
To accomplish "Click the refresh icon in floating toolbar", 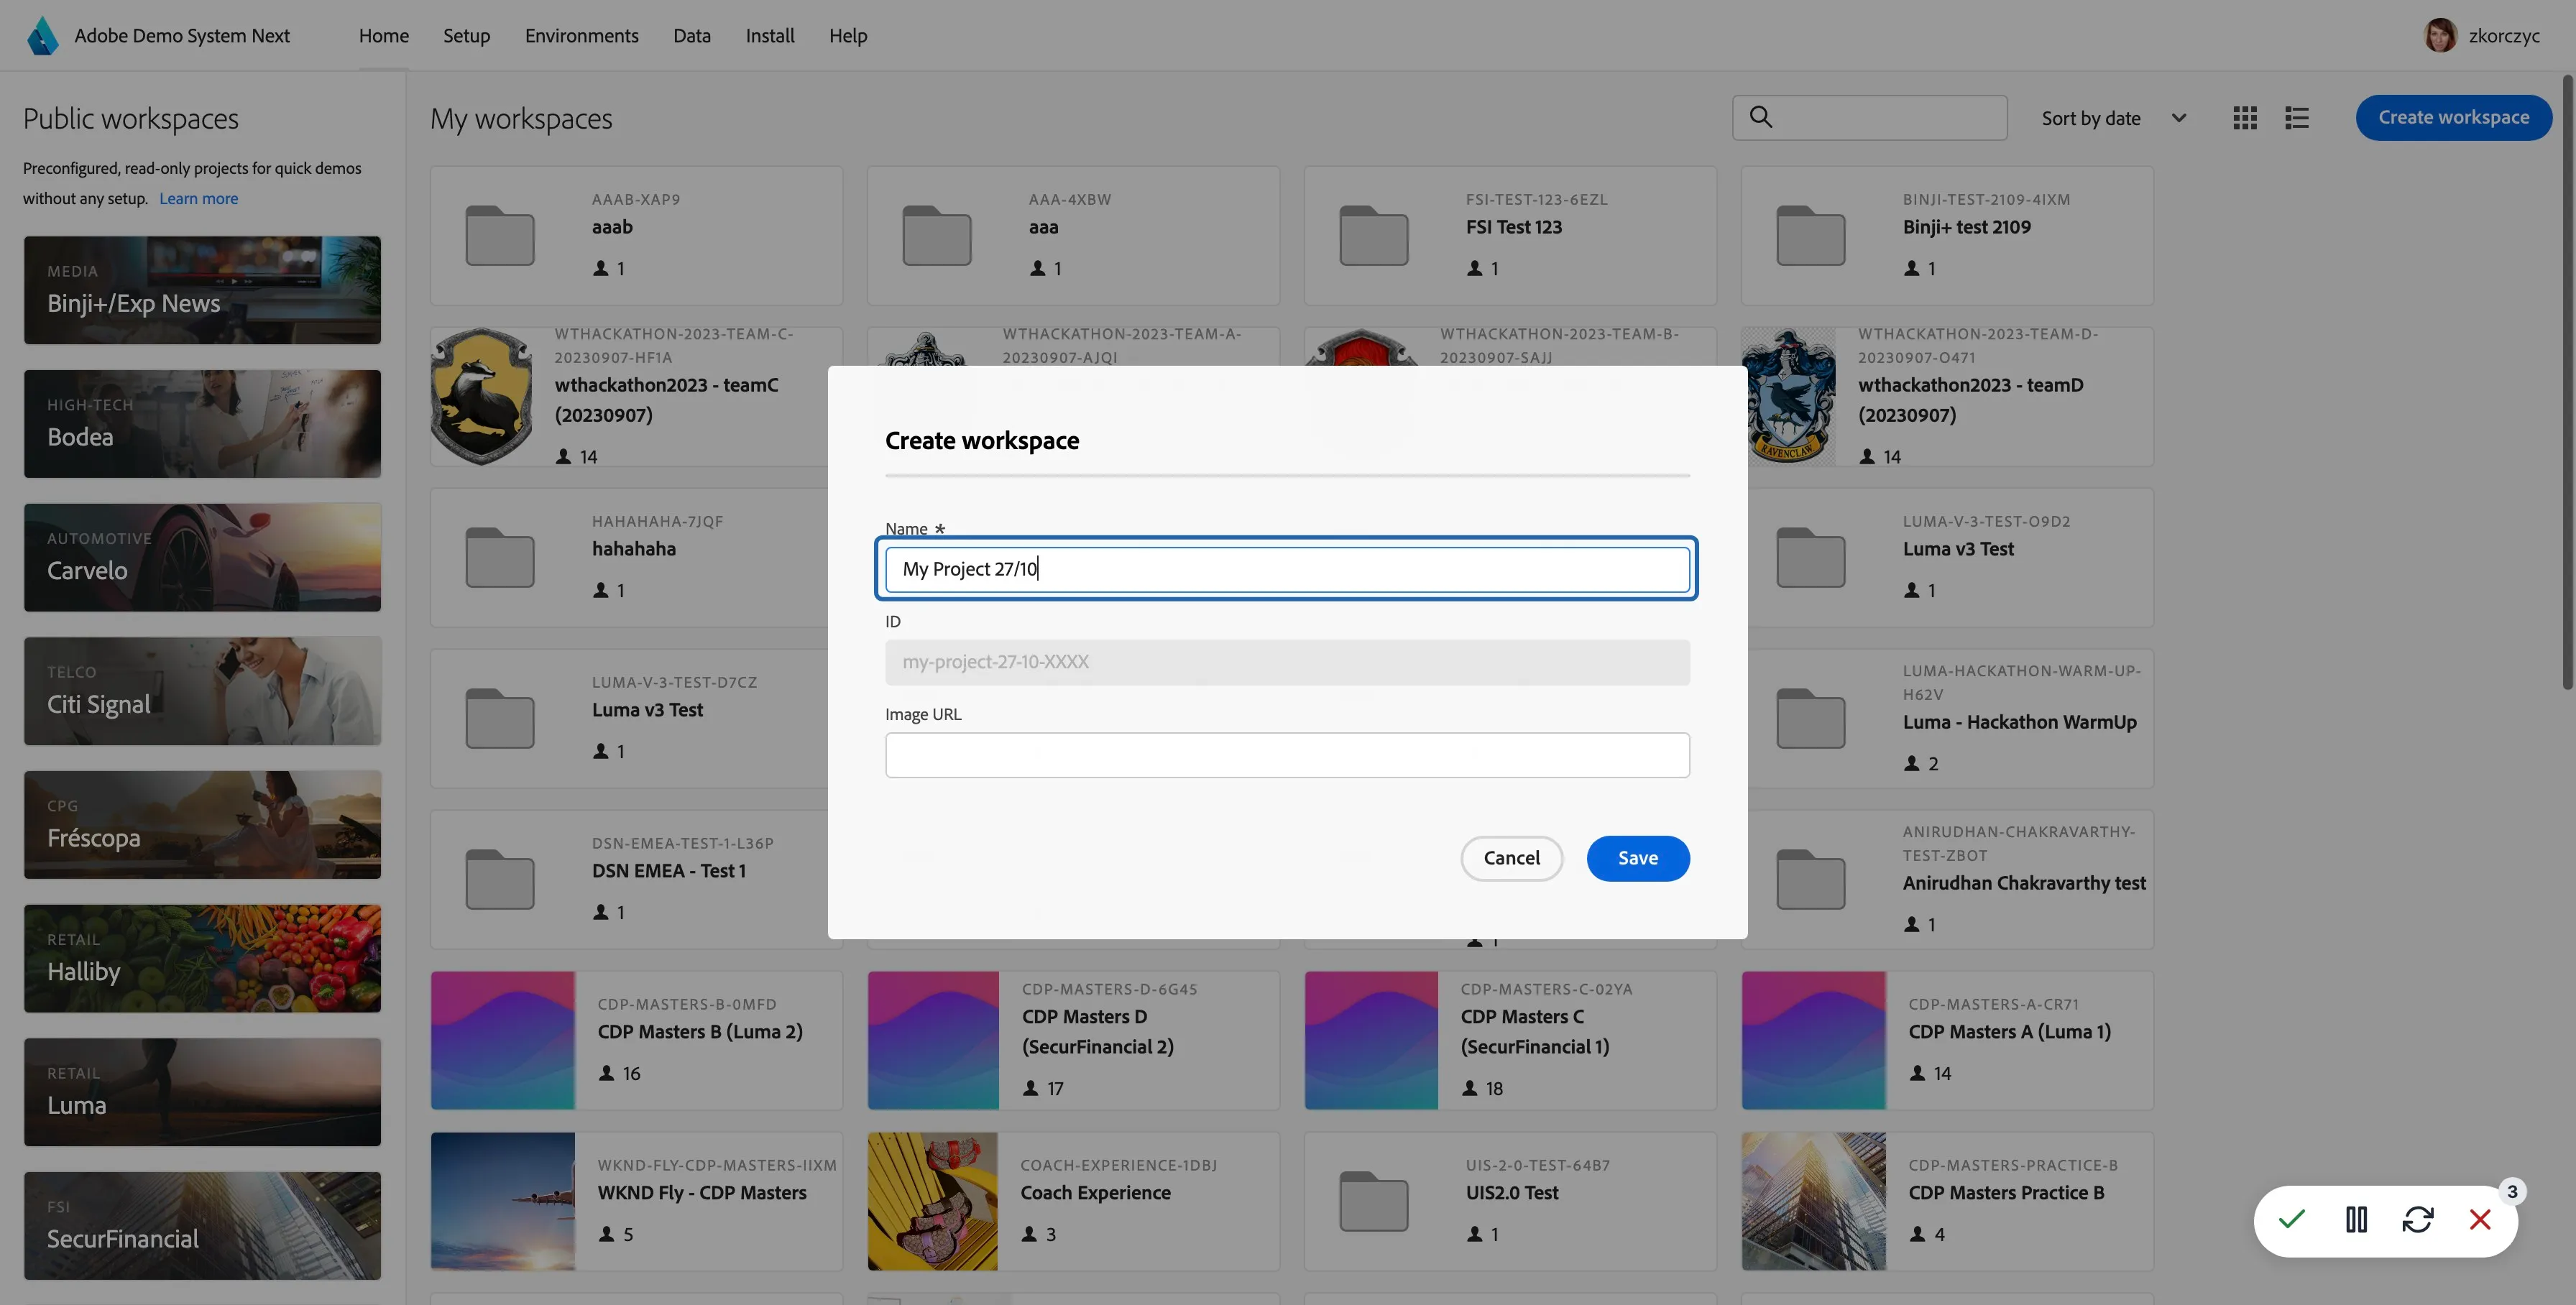I will (2418, 1220).
